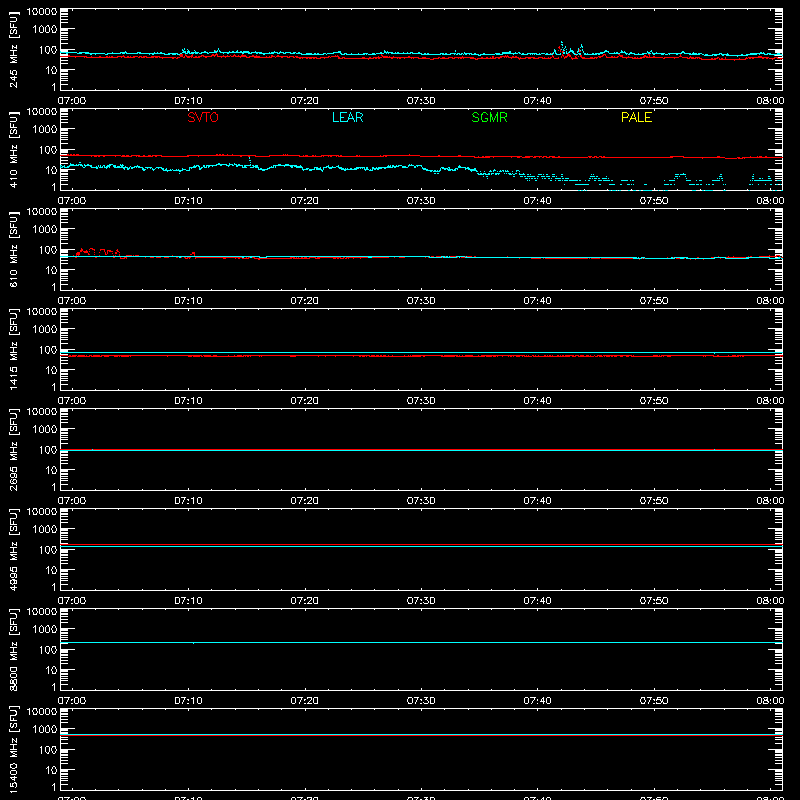800x800 pixels.
Task: Click the PALE station legend label
Action: click(x=636, y=117)
